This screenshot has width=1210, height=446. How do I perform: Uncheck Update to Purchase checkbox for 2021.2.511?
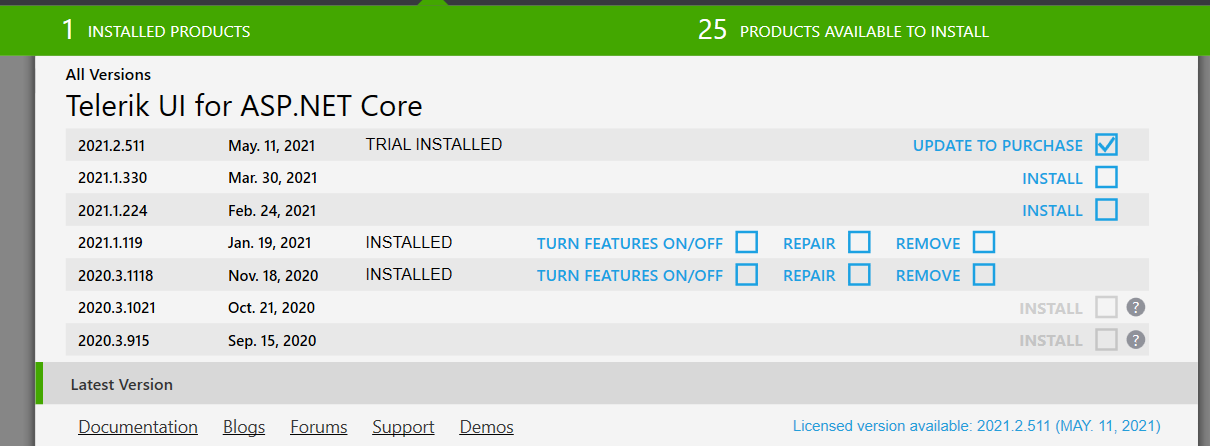[x=1106, y=145]
